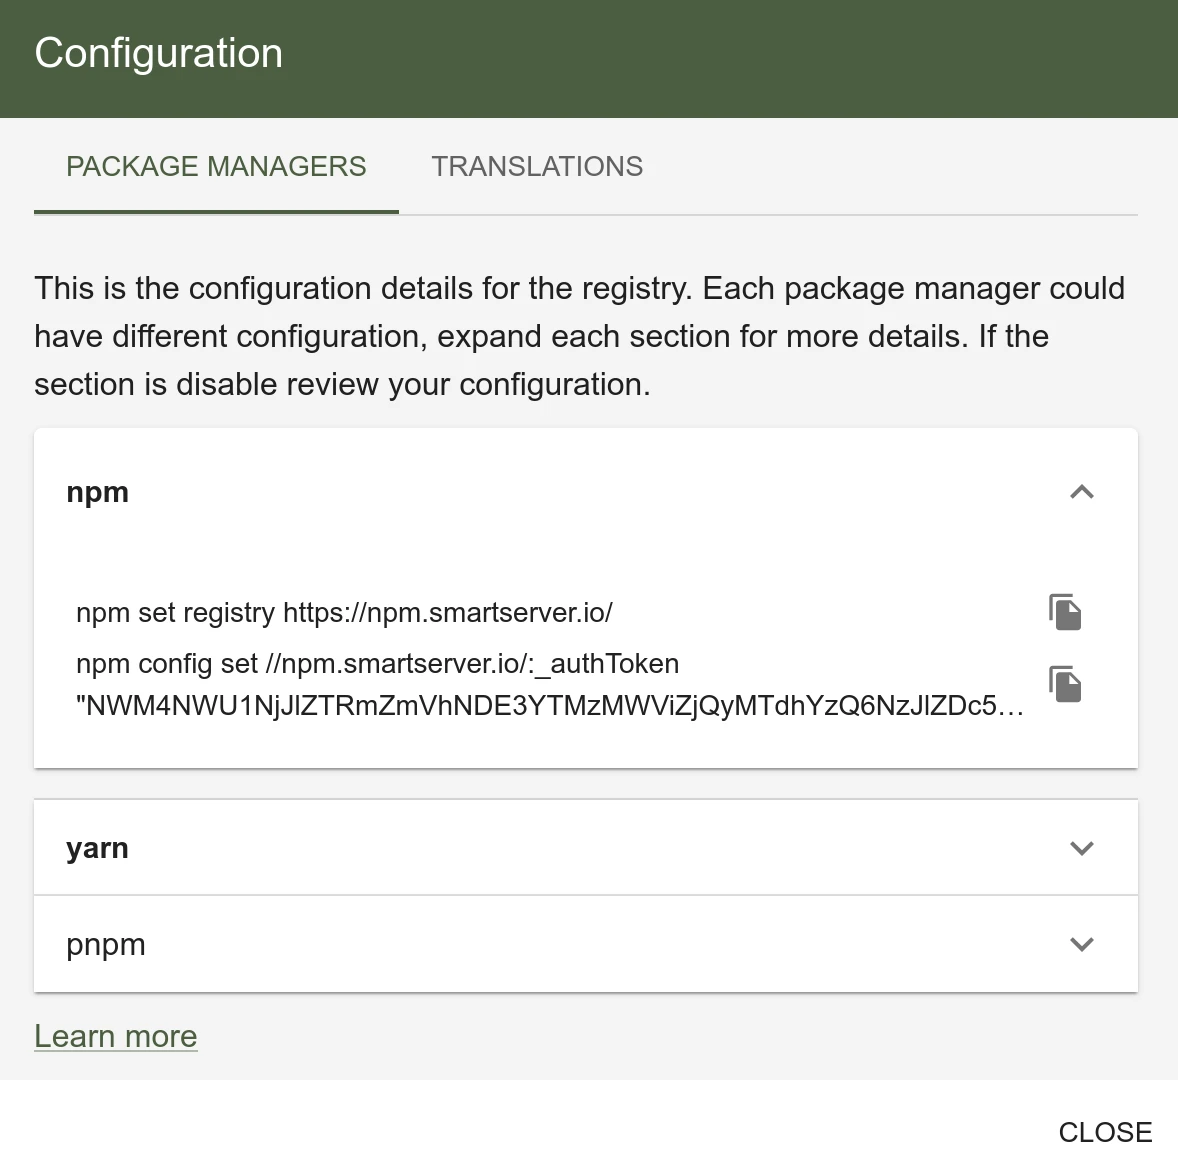The width and height of the screenshot is (1178, 1175).
Task: Select the PACKAGE MANAGERS tab
Action: [x=216, y=166]
